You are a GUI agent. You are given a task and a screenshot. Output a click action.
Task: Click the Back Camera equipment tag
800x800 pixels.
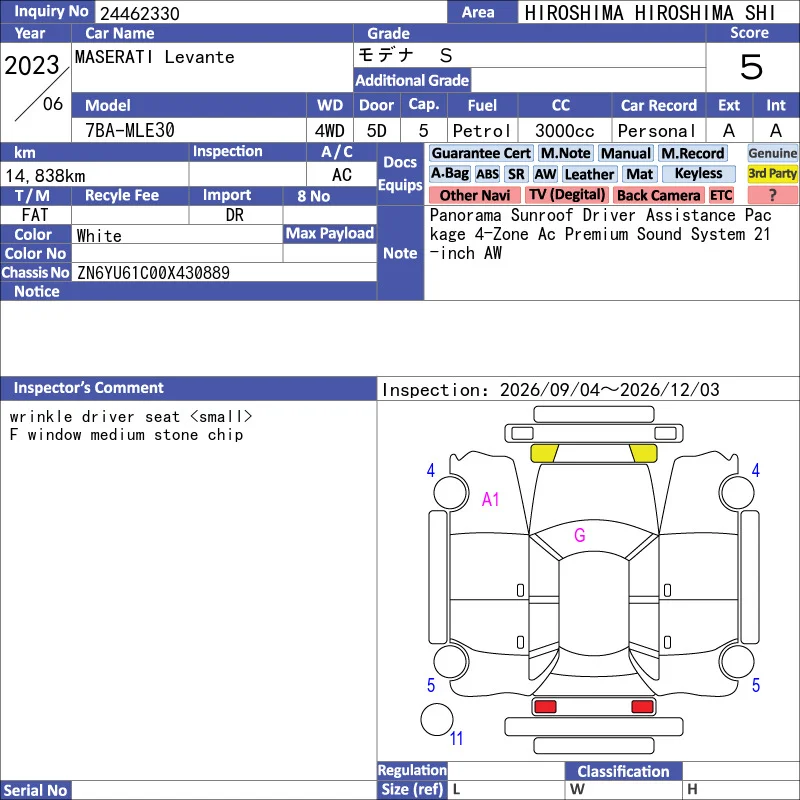pos(658,195)
